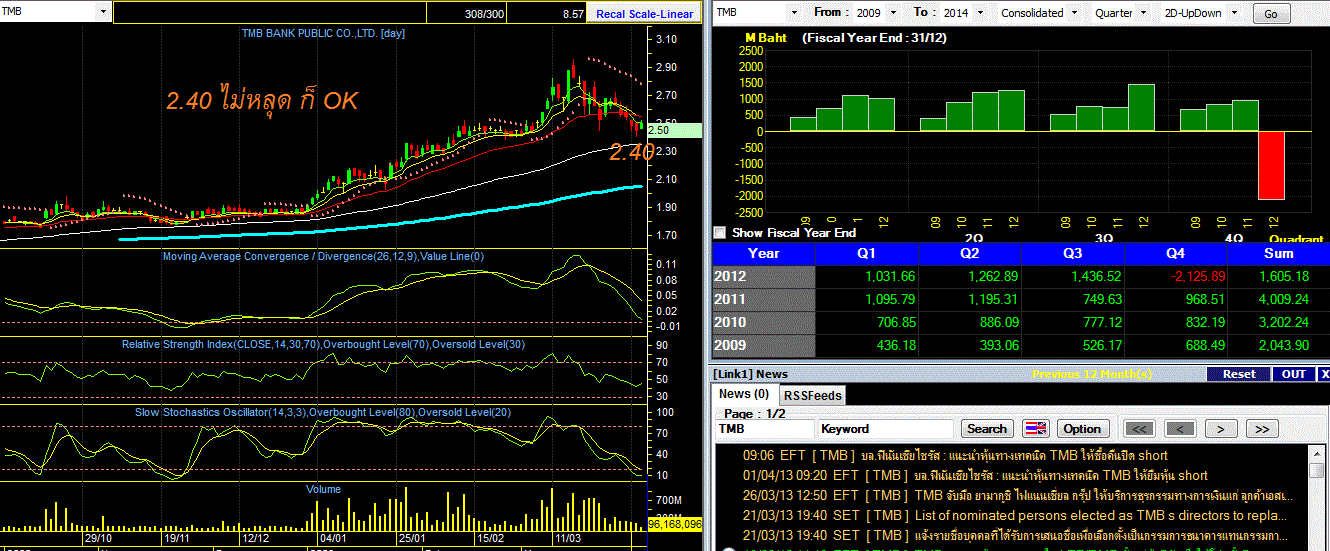
Task: Click the Sum column header
Action: click(1278, 253)
